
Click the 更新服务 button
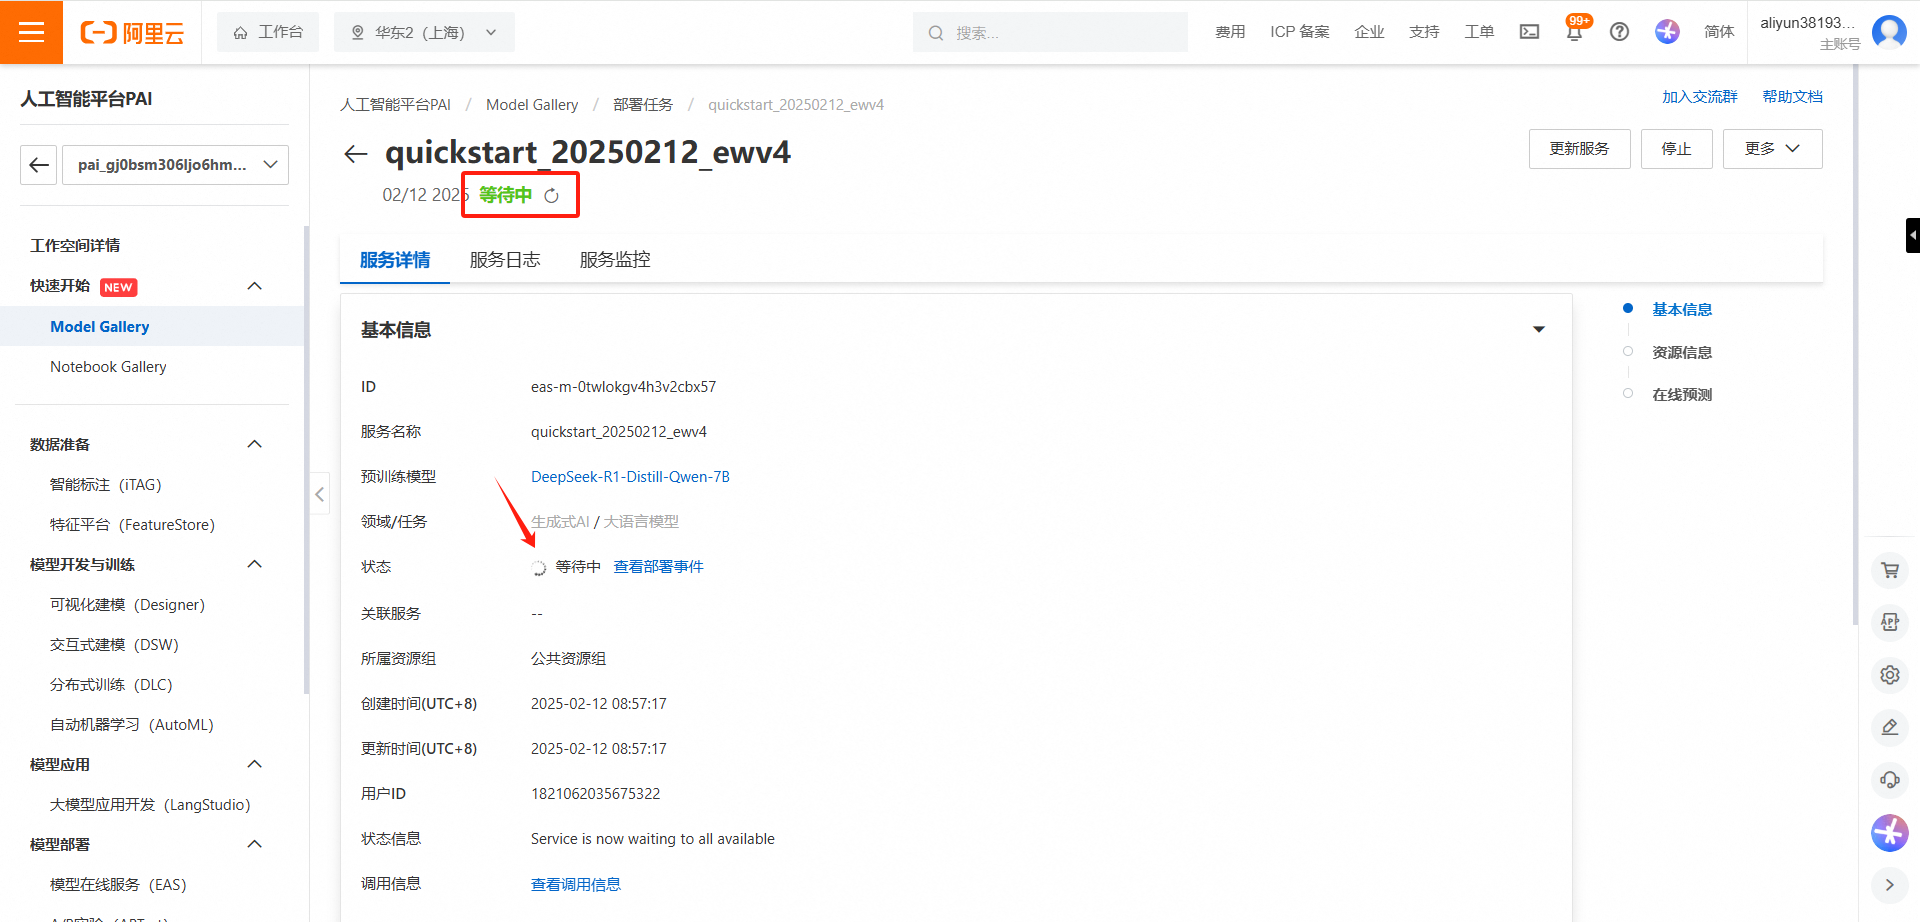click(1579, 149)
